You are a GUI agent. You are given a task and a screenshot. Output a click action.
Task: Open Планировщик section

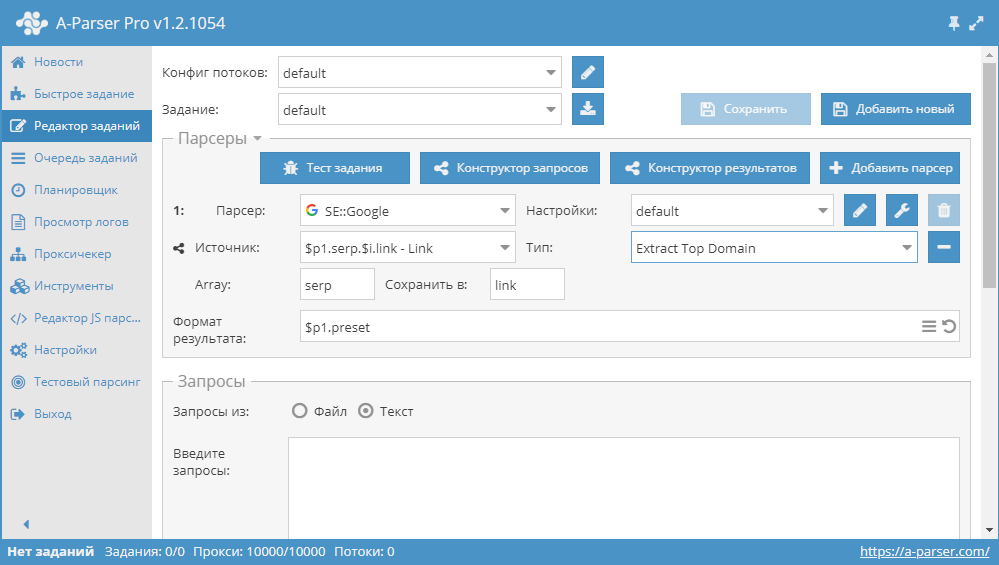click(x=76, y=190)
